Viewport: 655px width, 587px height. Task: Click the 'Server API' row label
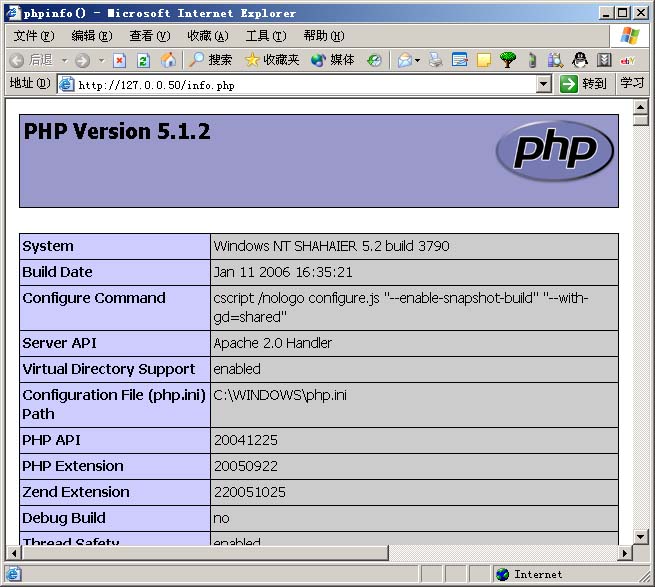coord(59,343)
